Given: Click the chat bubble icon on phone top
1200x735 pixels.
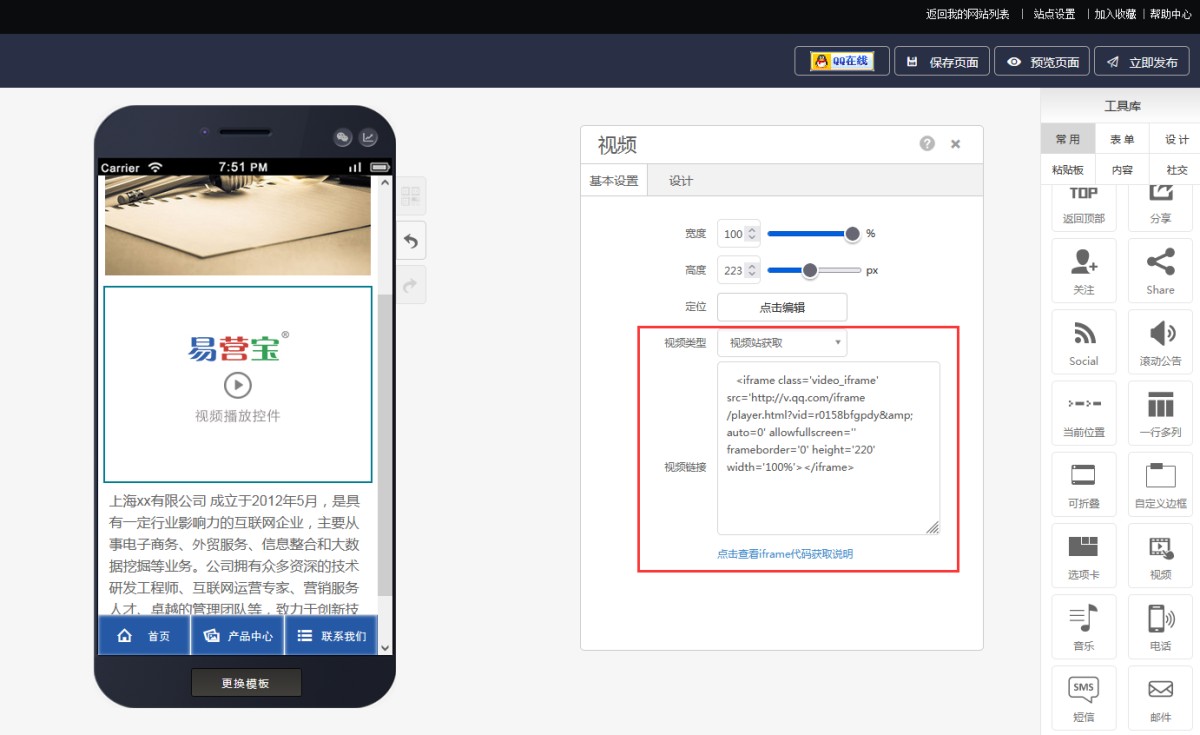Looking at the screenshot, I should coord(343,138).
